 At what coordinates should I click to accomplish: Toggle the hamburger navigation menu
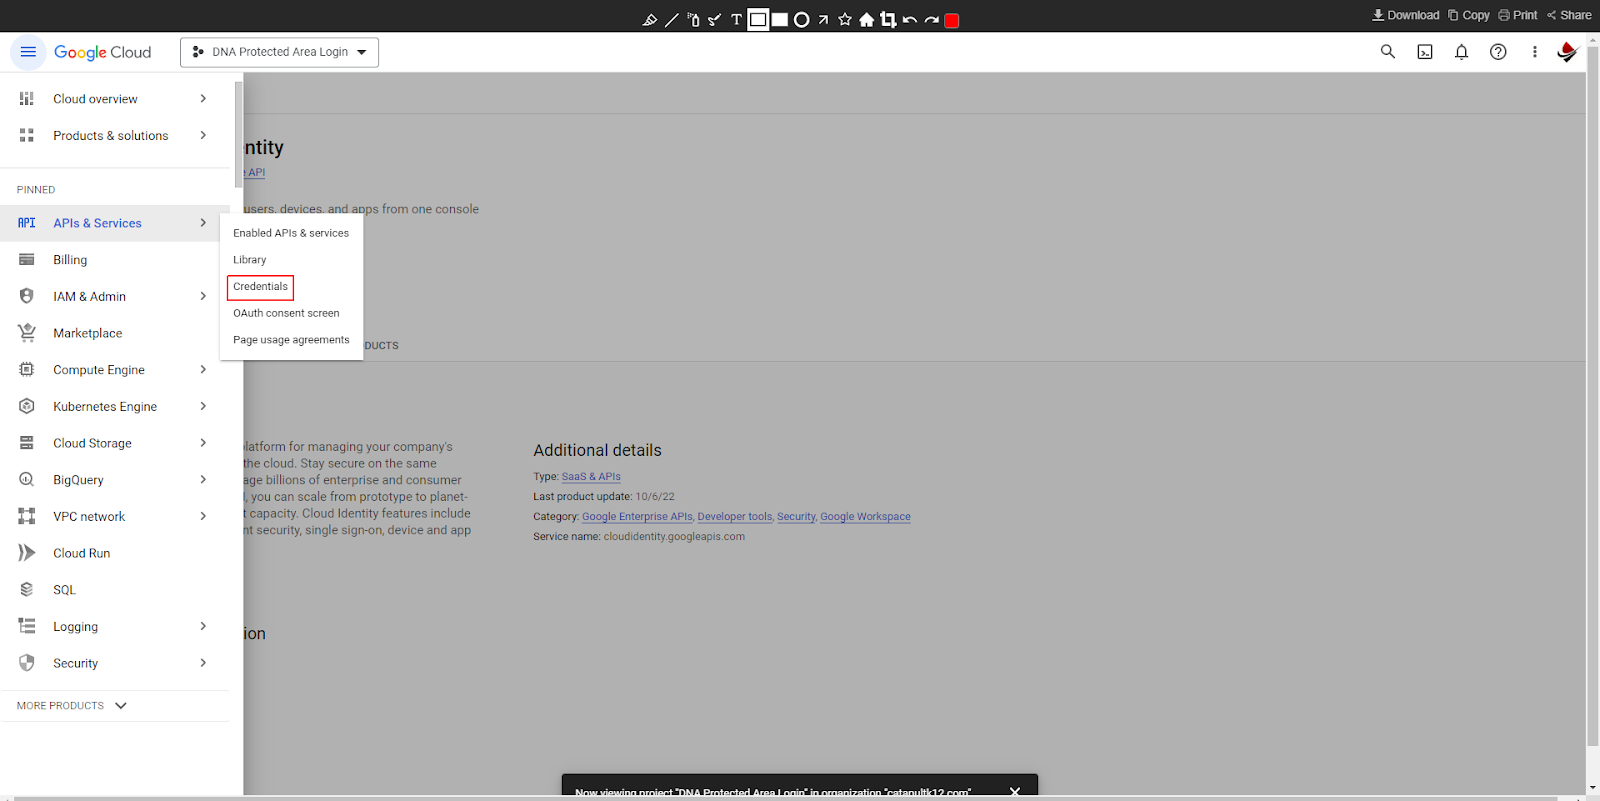(28, 52)
